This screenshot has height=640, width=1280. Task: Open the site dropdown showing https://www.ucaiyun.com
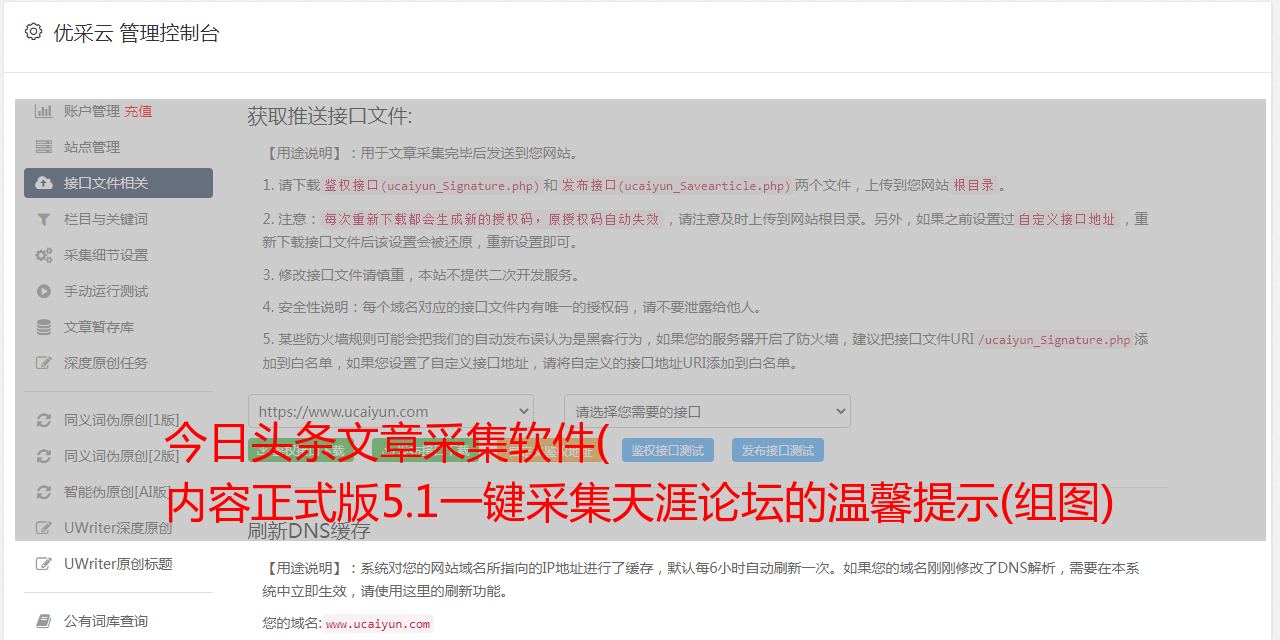391,411
